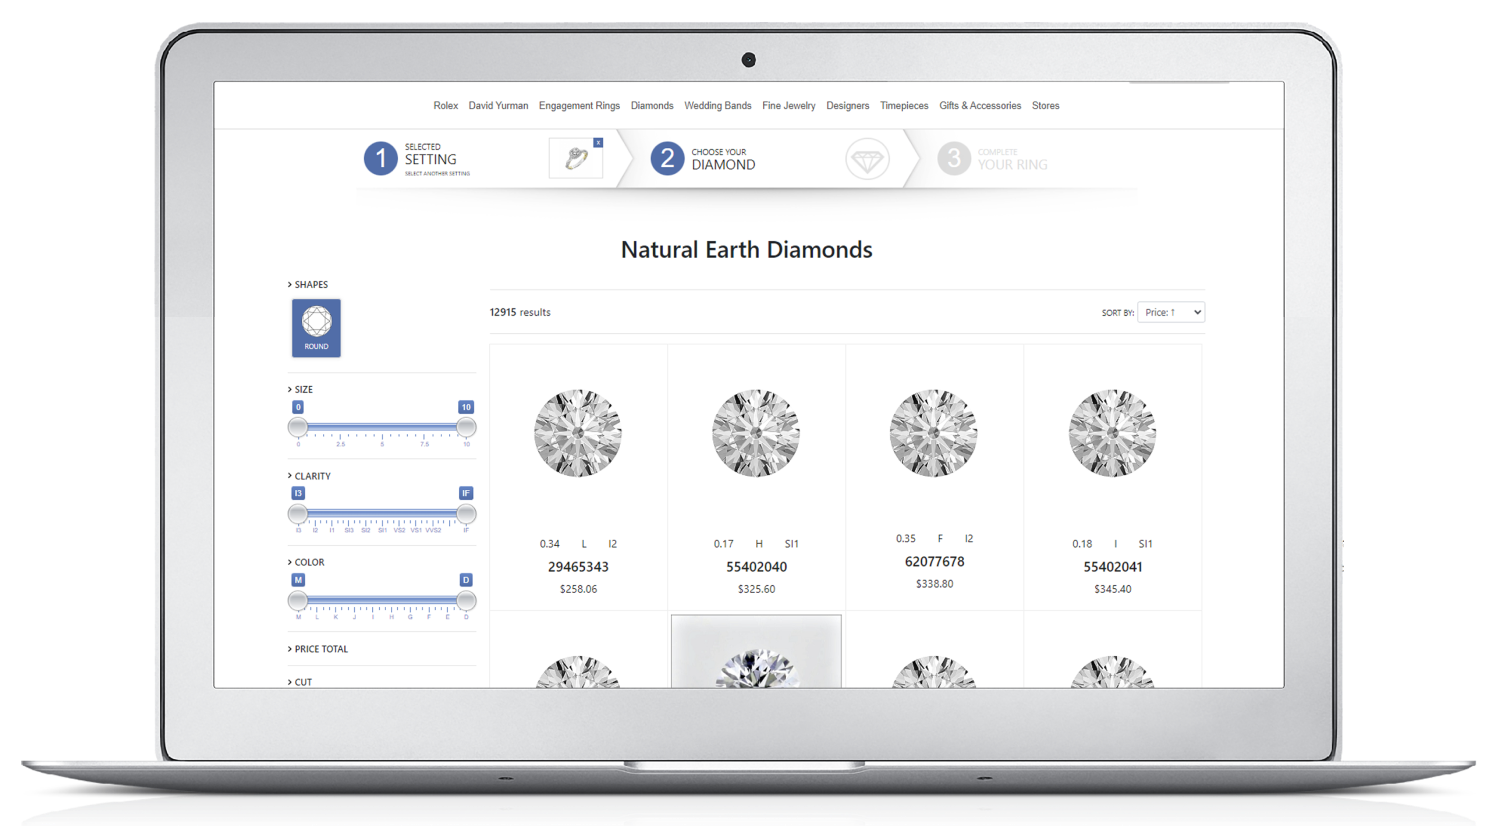Open the Fine Jewelry menu
The width and height of the screenshot is (1500, 826).
point(789,106)
